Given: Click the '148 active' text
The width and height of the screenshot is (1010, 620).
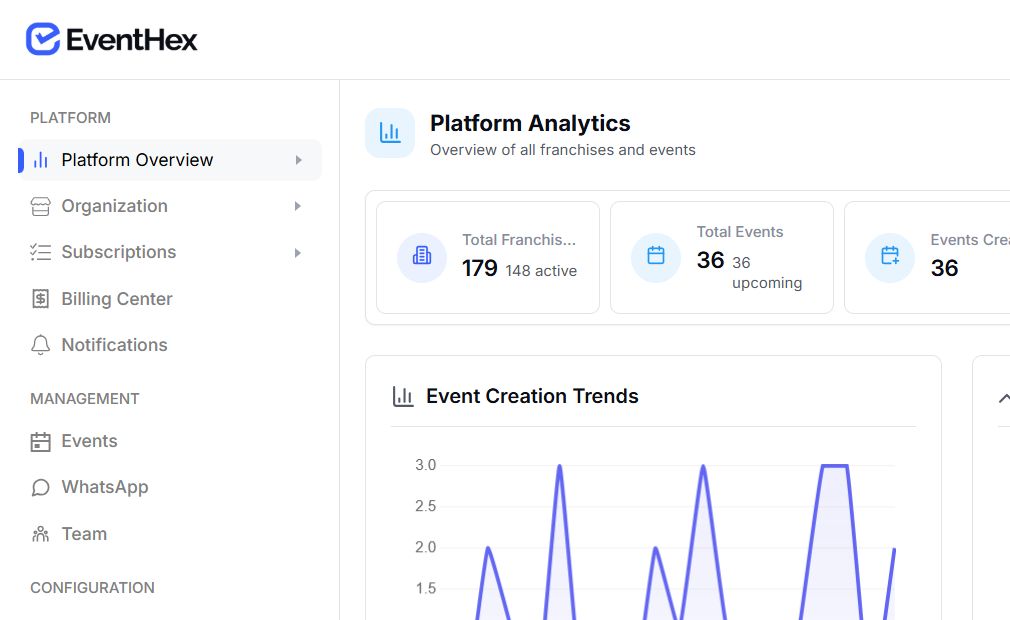Looking at the screenshot, I should click(x=541, y=271).
